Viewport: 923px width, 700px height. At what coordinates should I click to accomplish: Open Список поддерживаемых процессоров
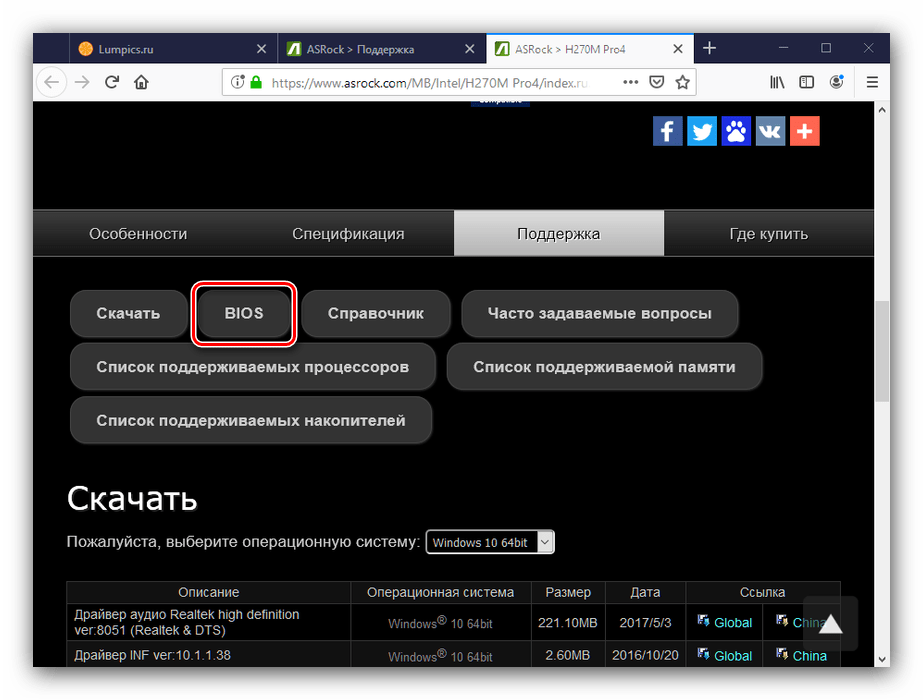tap(253, 367)
